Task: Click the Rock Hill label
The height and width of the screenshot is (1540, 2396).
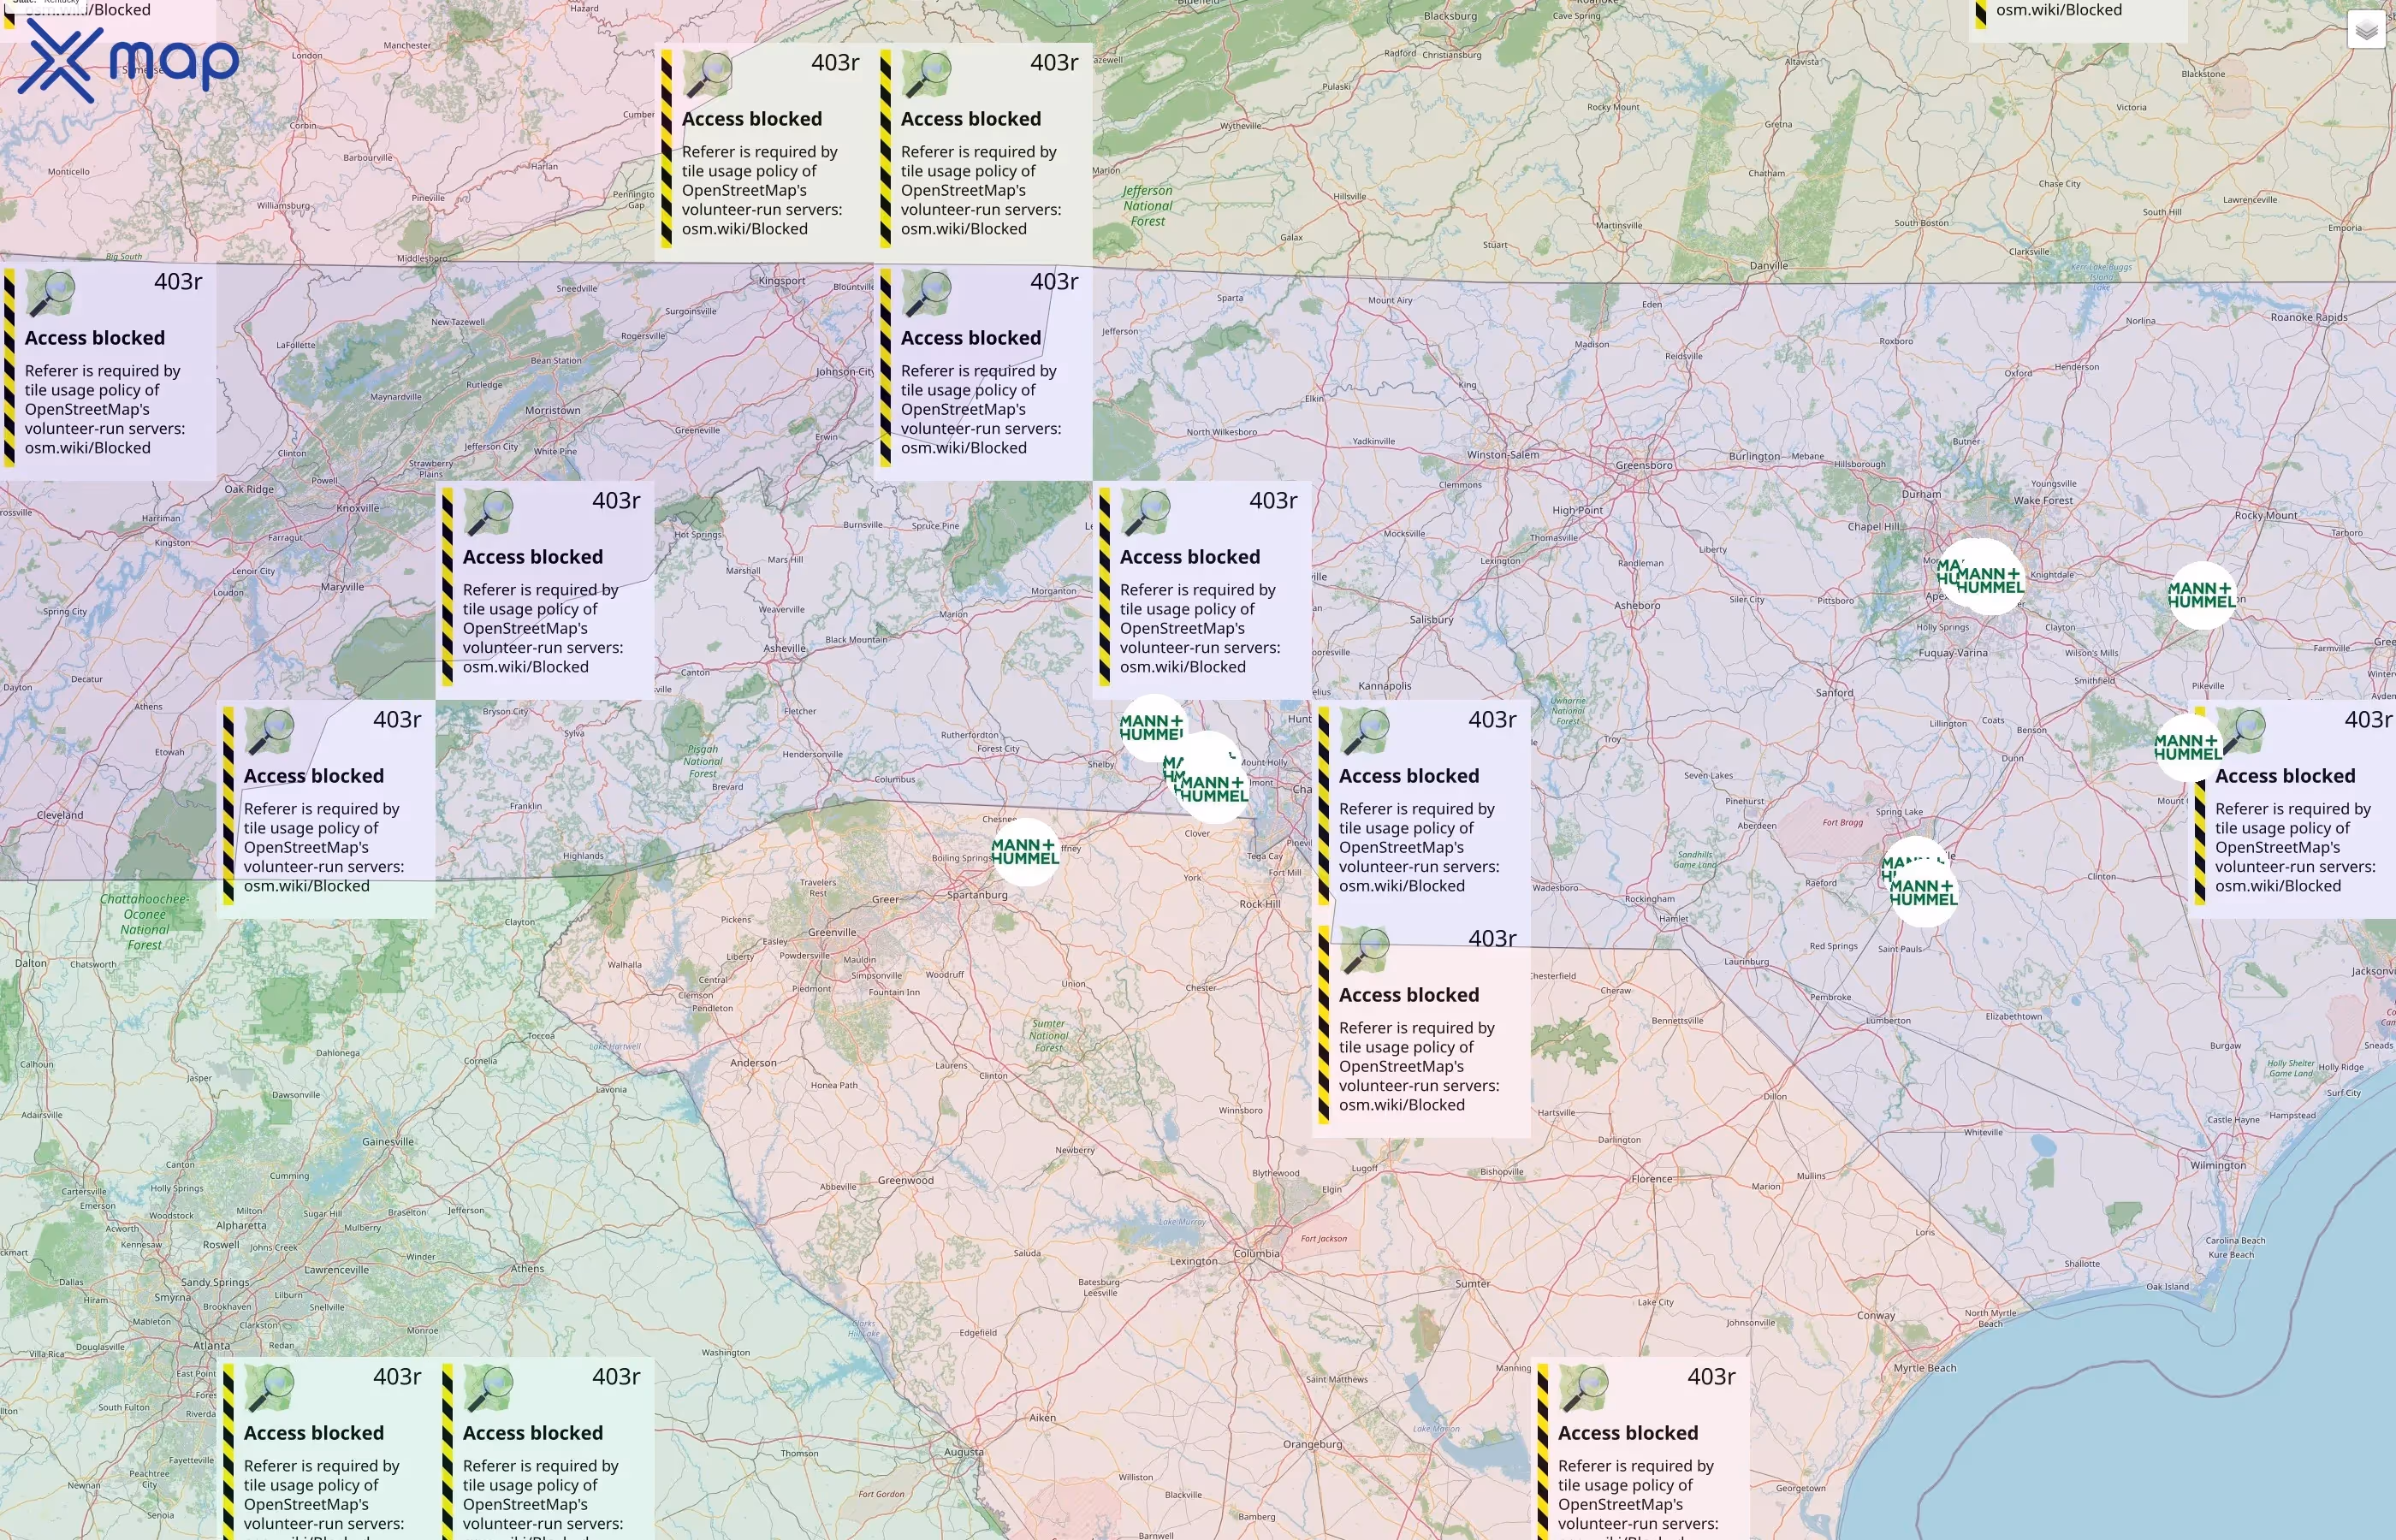Action: pyautogui.click(x=1260, y=904)
